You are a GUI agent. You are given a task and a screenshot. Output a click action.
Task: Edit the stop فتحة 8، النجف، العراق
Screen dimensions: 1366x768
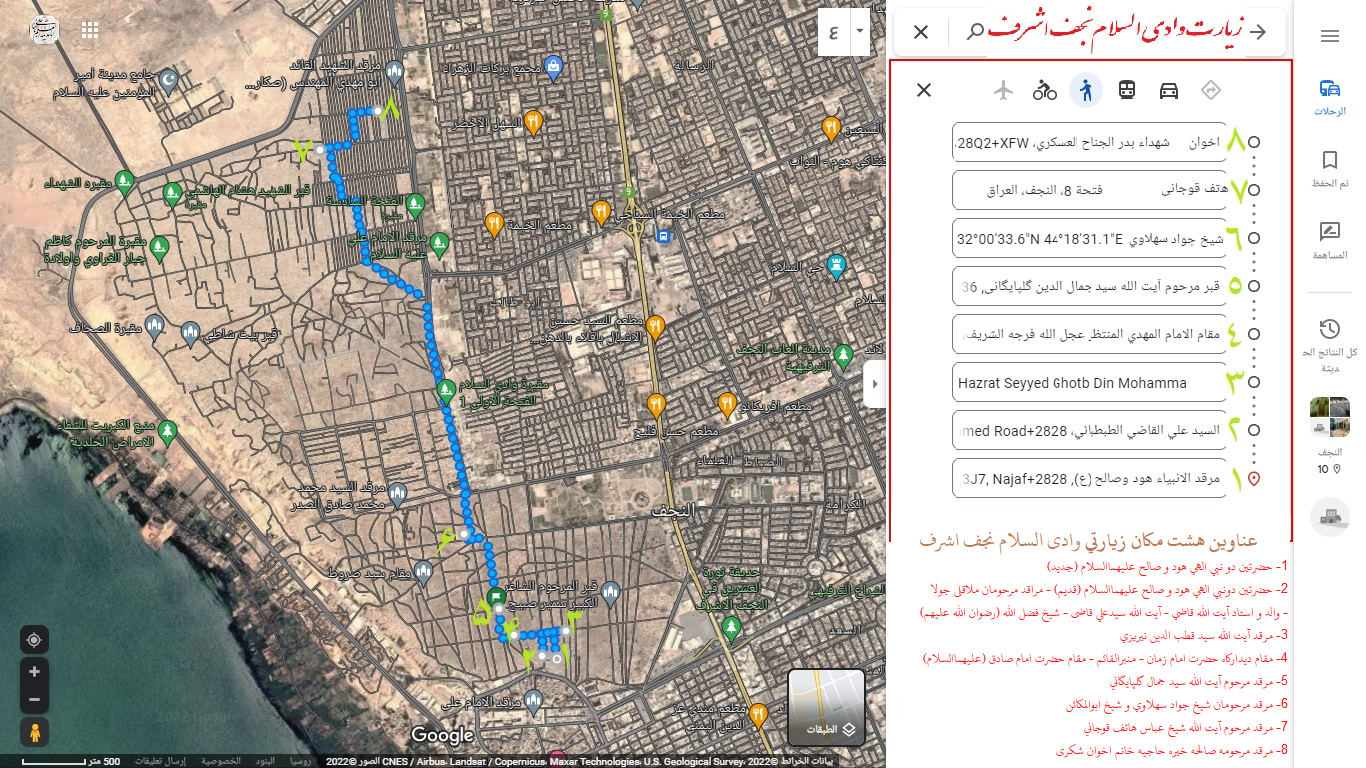point(1088,190)
